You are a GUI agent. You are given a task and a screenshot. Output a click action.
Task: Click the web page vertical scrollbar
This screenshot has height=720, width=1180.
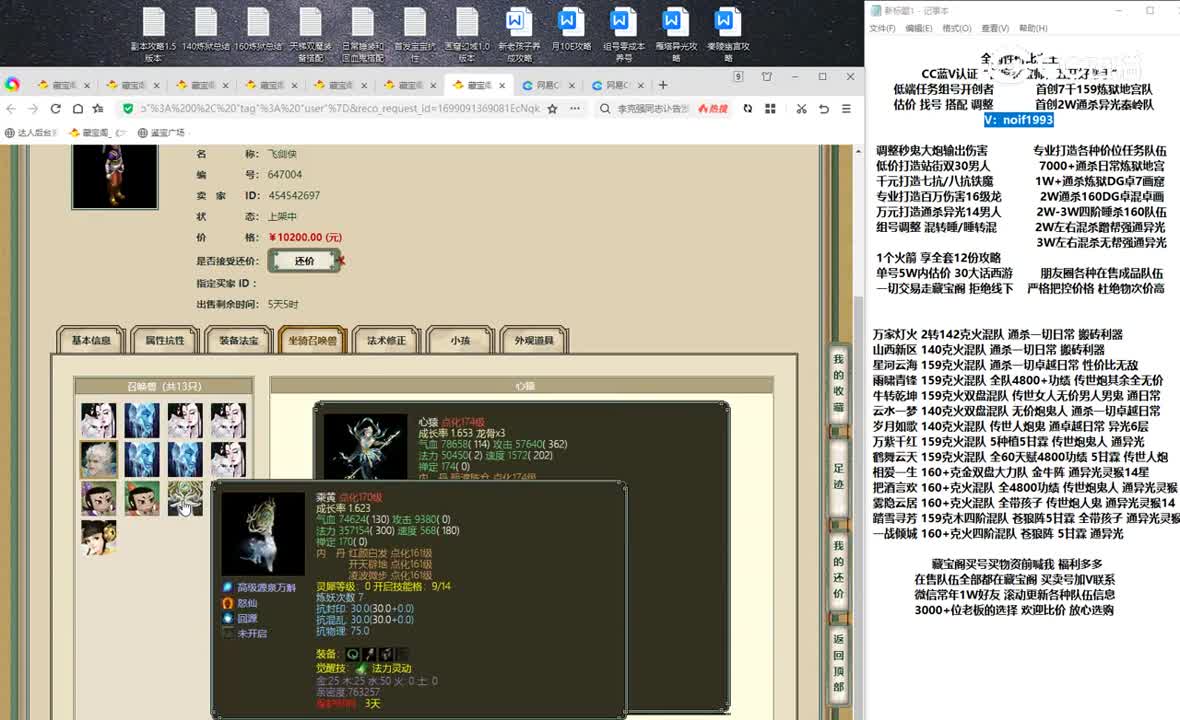click(859, 433)
